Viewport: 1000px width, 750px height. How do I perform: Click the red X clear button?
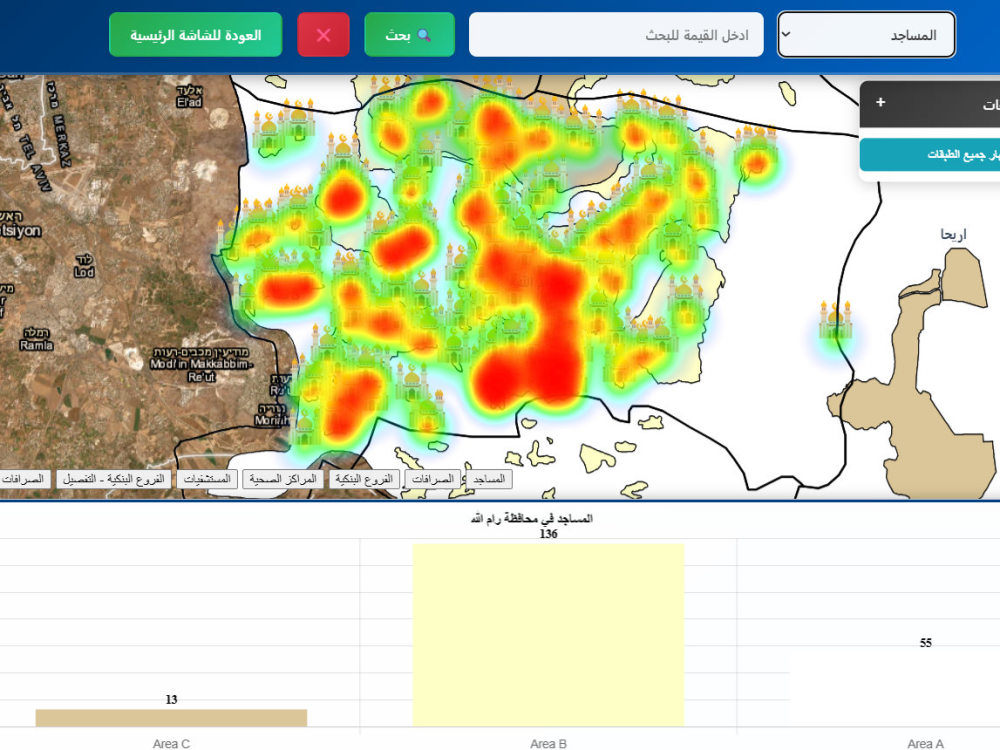323,34
